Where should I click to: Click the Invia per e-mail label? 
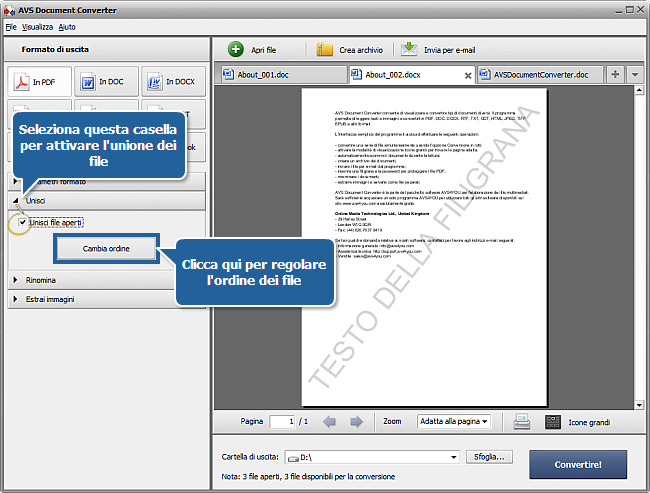(449, 50)
